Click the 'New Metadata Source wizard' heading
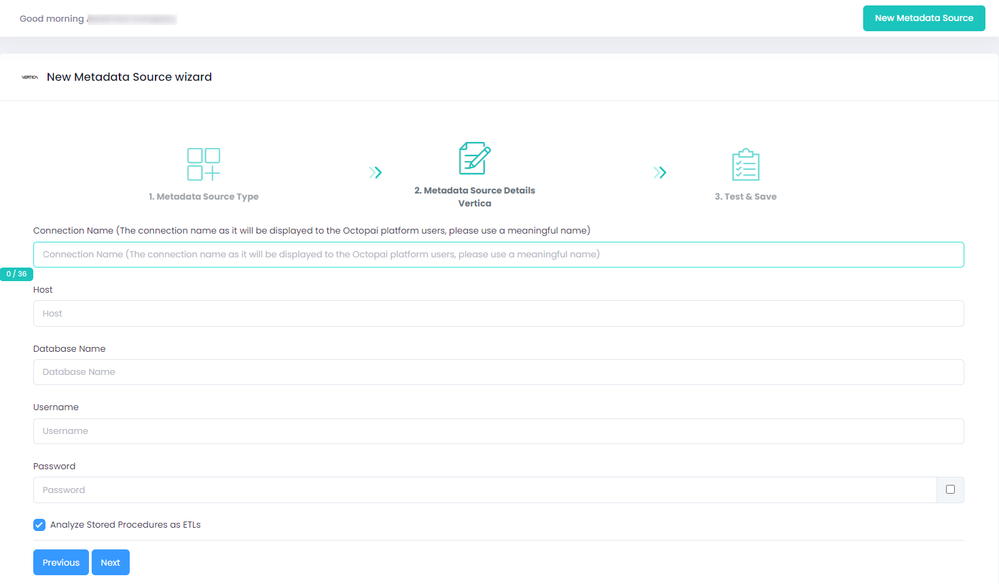Viewport: 999px width, 584px height. pyautogui.click(x=129, y=77)
